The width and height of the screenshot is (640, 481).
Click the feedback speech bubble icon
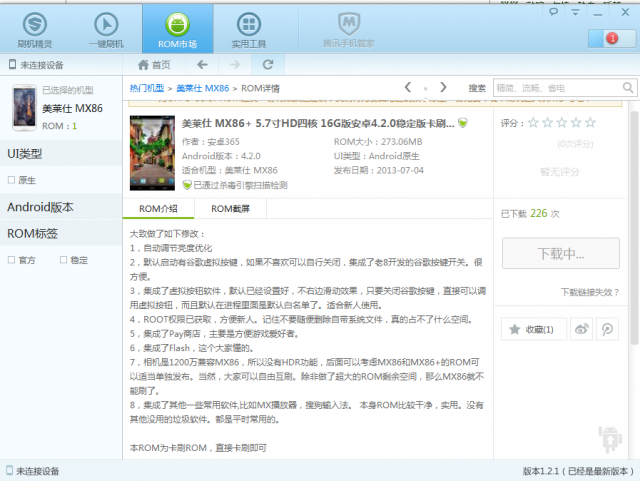pyautogui.click(x=553, y=12)
